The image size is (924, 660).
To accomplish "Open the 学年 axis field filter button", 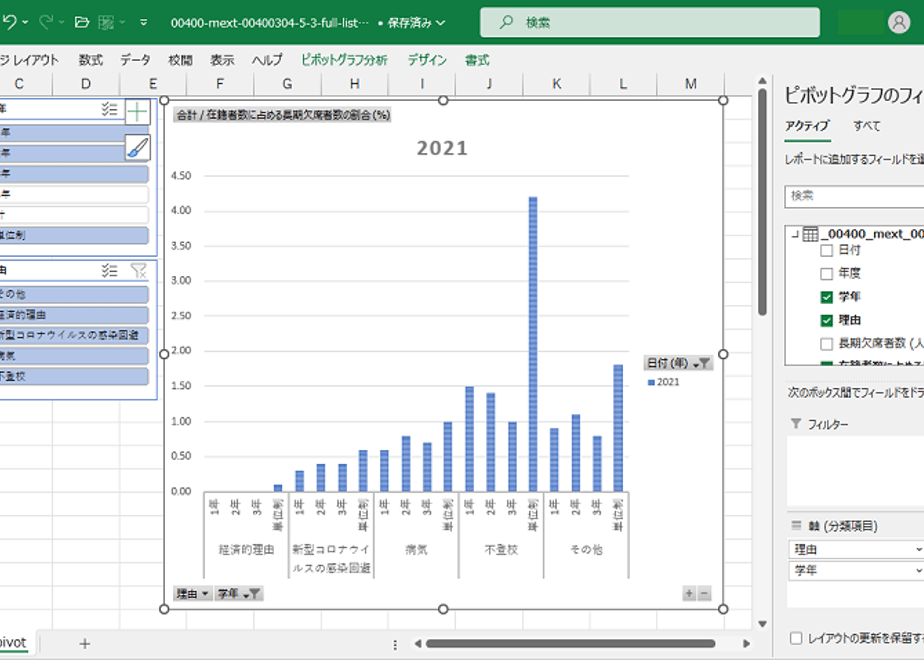I will click(x=238, y=593).
